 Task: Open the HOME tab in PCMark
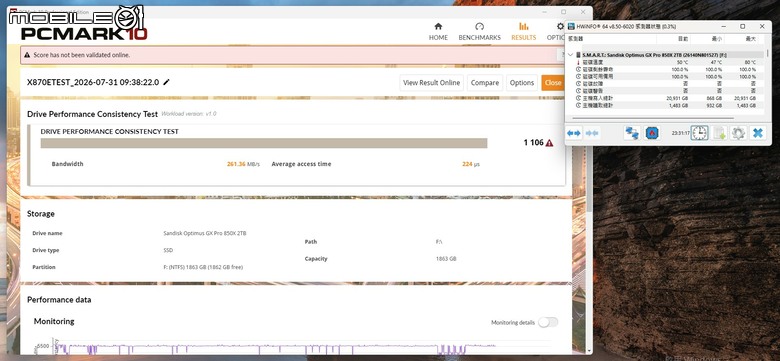tap(438, 32)
